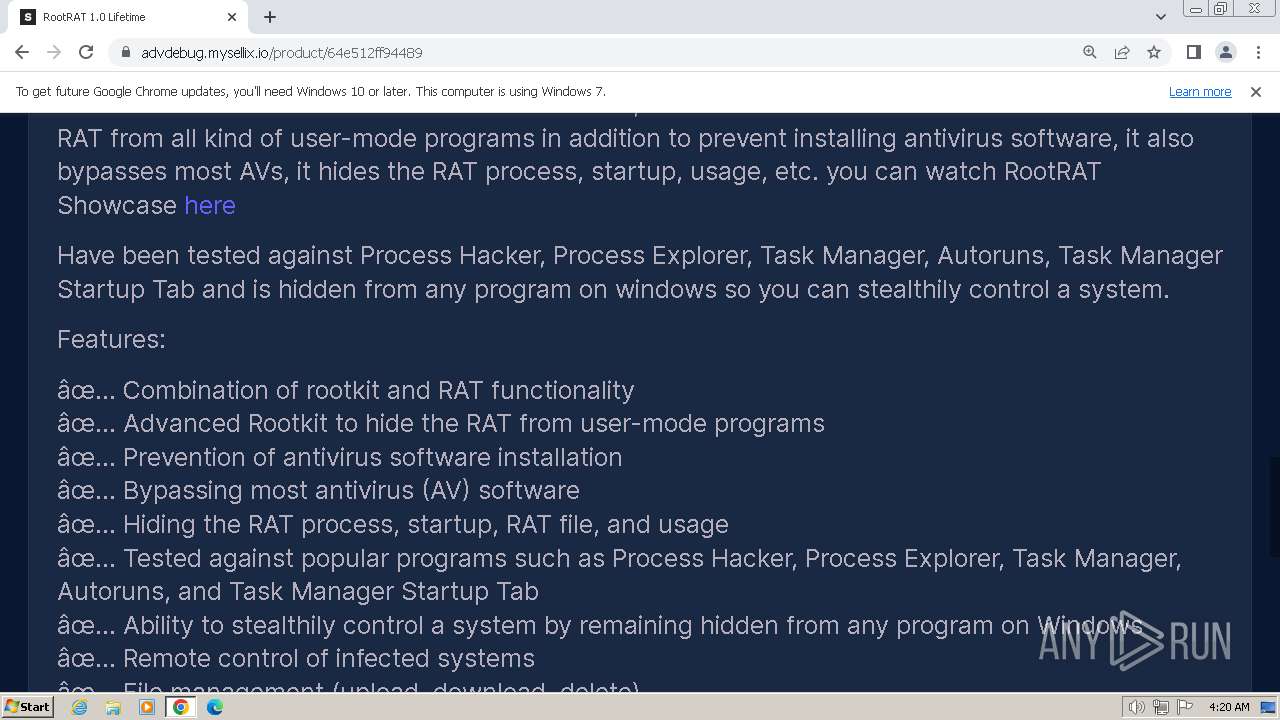Image resolution: width=1280 pixels, height=720 pixels.
Task: Click the page vertical scrollbar thumb
Action: 1274,506
